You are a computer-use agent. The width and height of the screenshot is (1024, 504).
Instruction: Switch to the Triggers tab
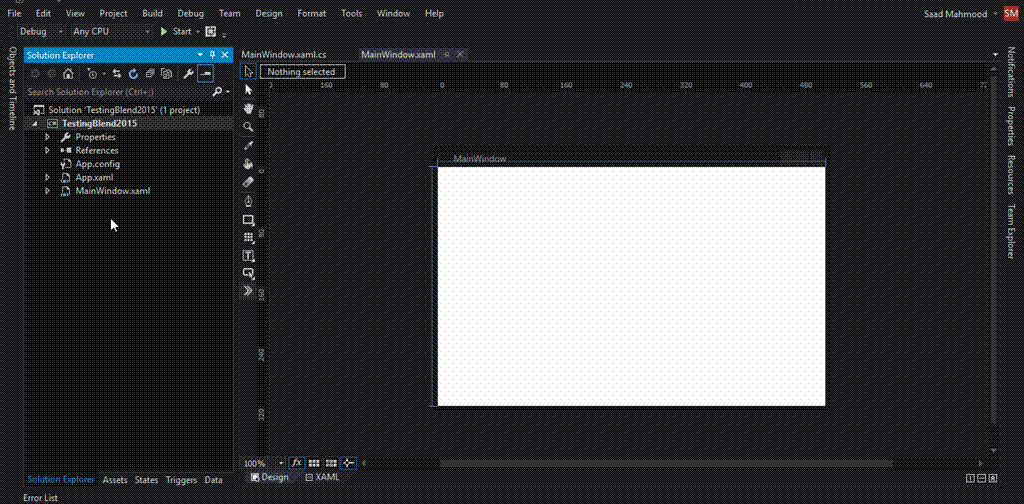click(x=181, y=480)
